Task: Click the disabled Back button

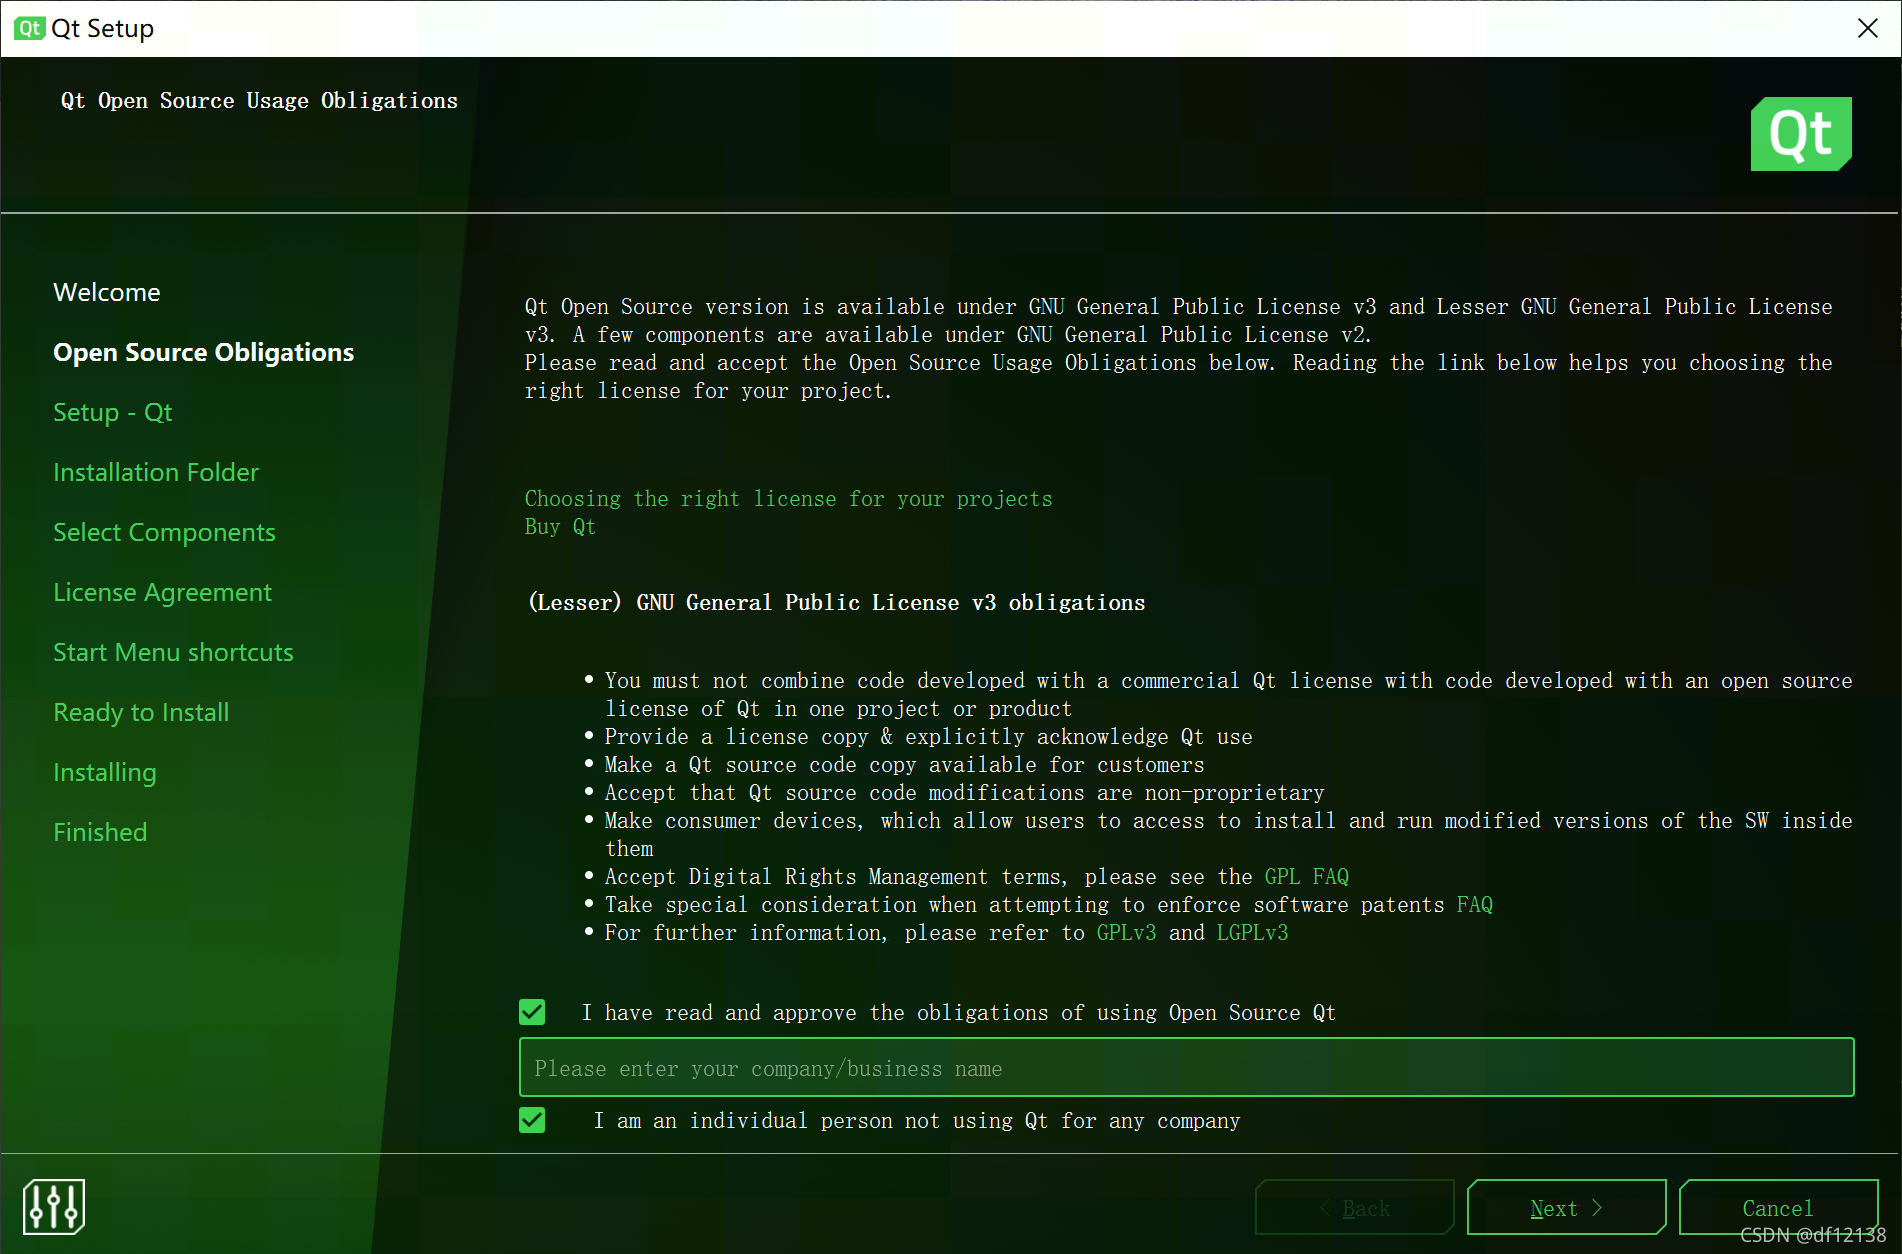Action: tap(1354, 1207)
